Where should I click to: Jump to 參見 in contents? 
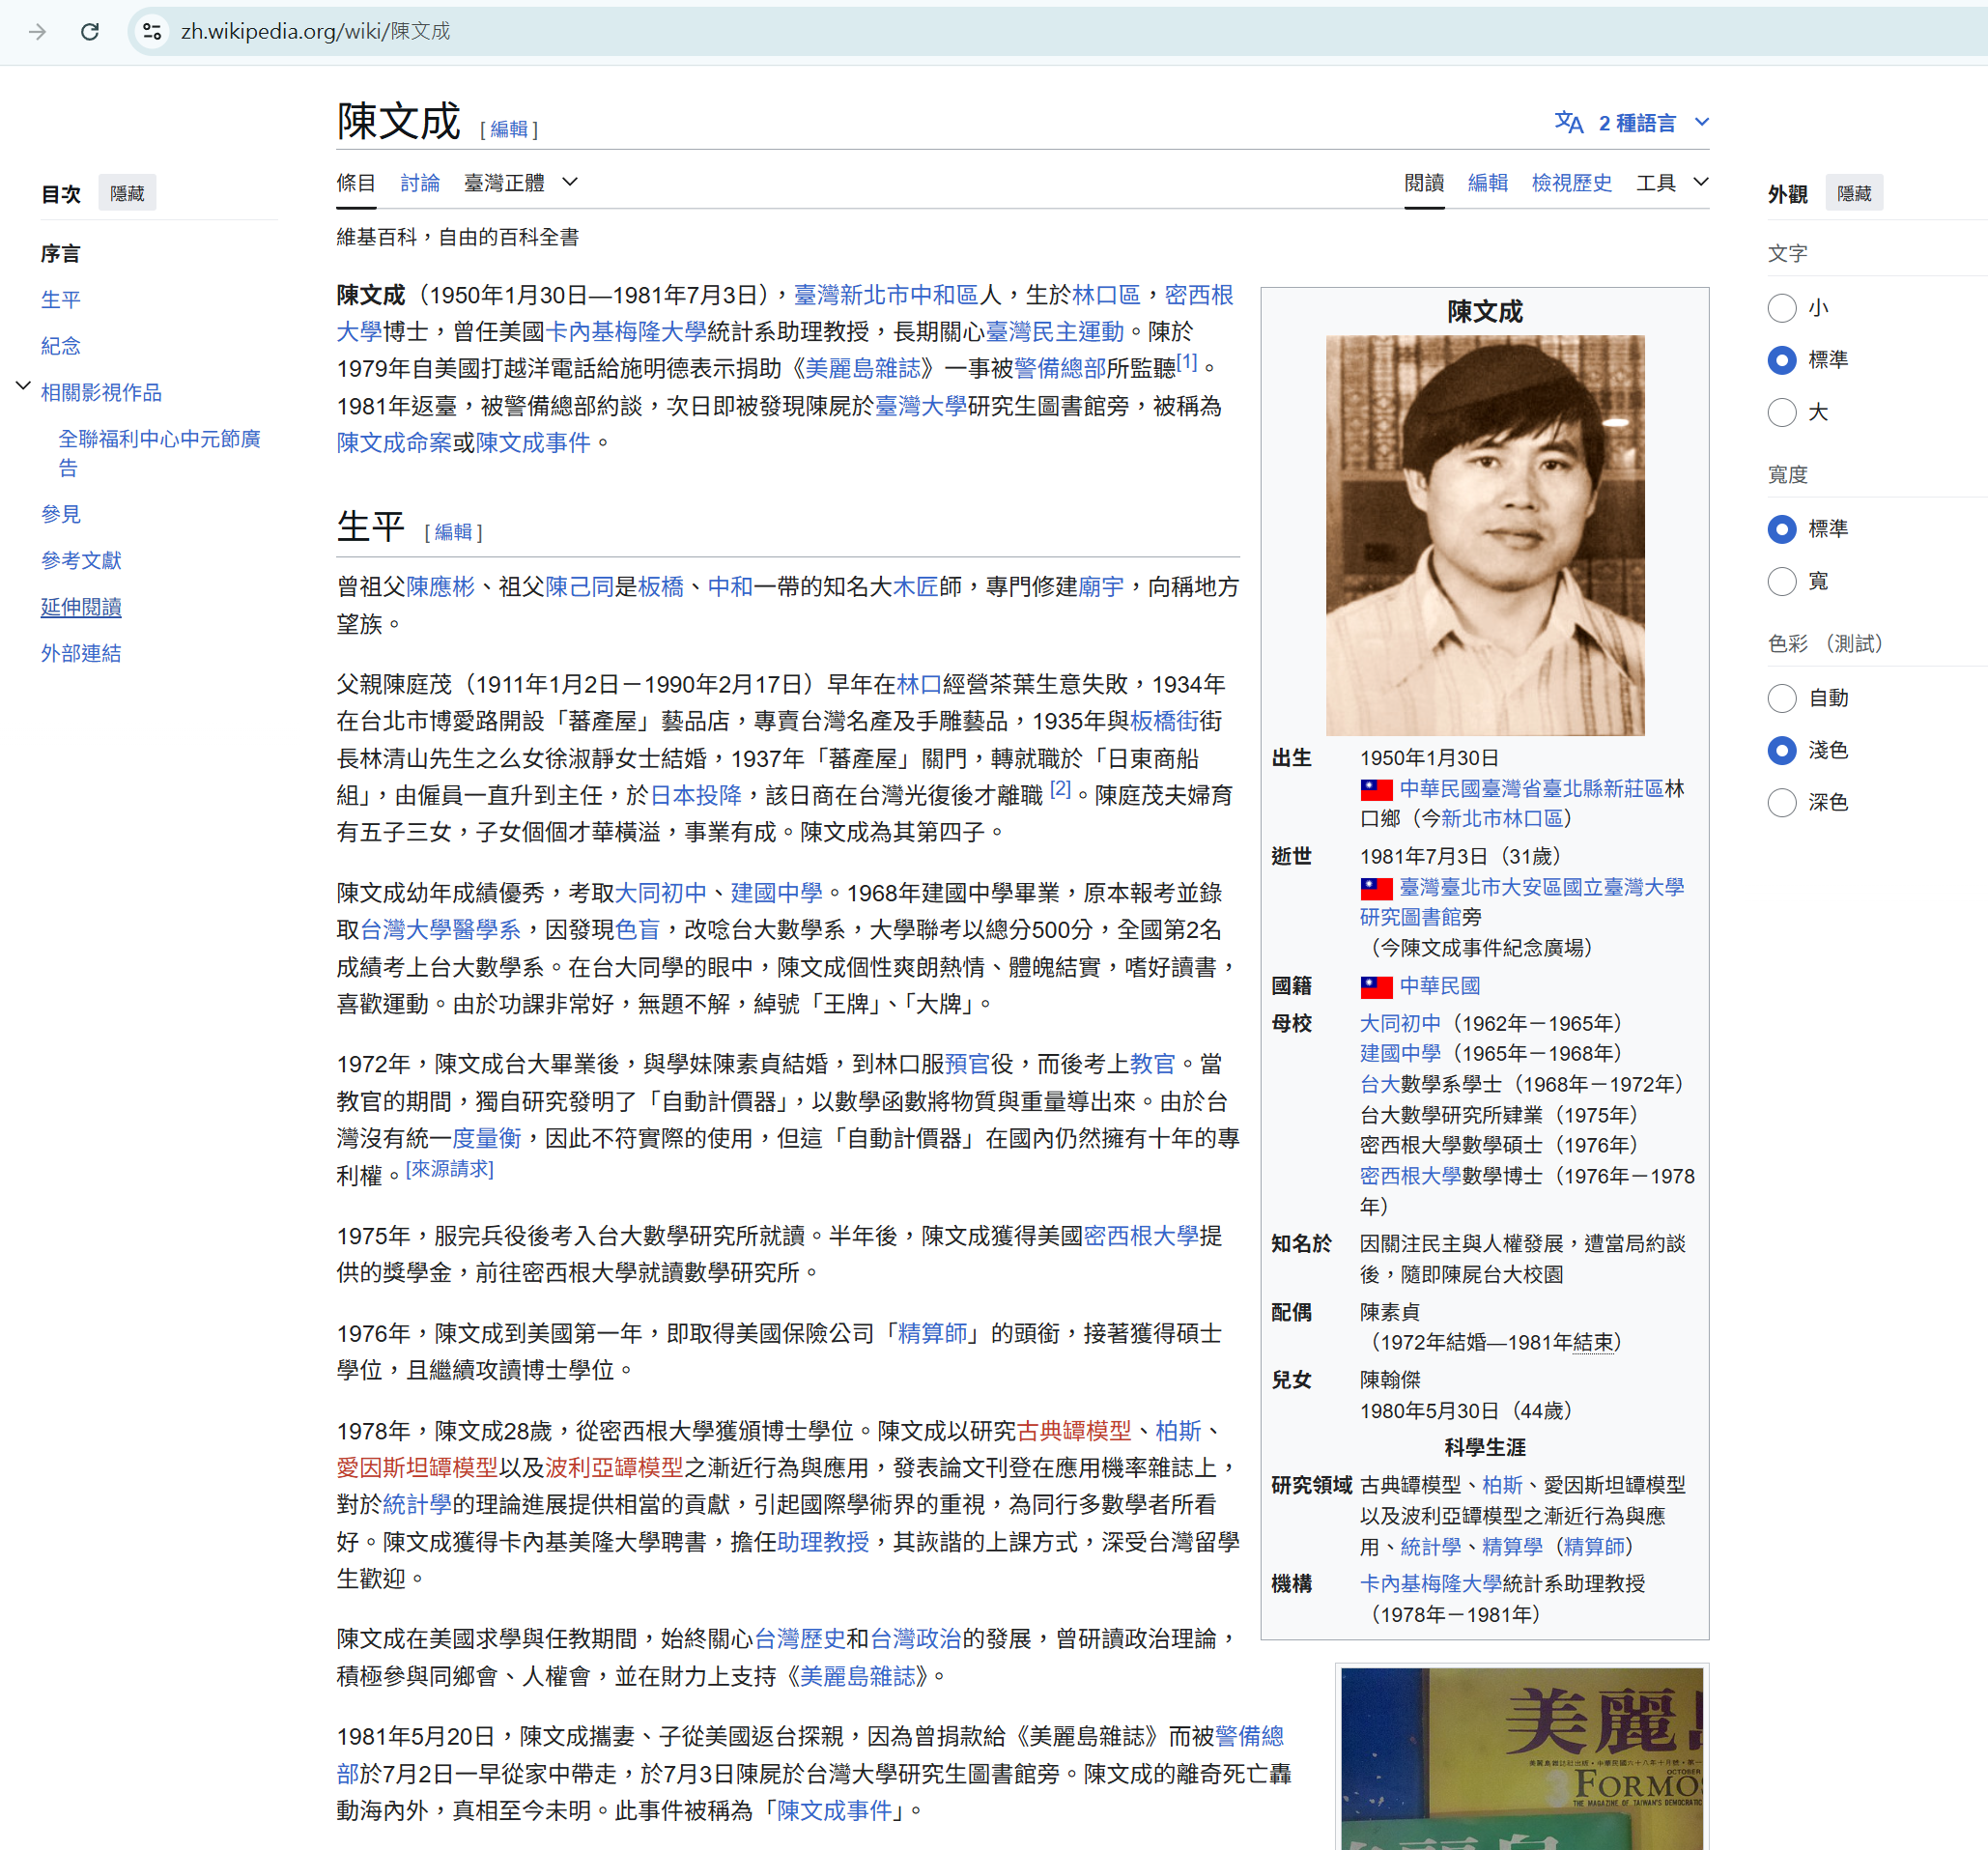61,514
